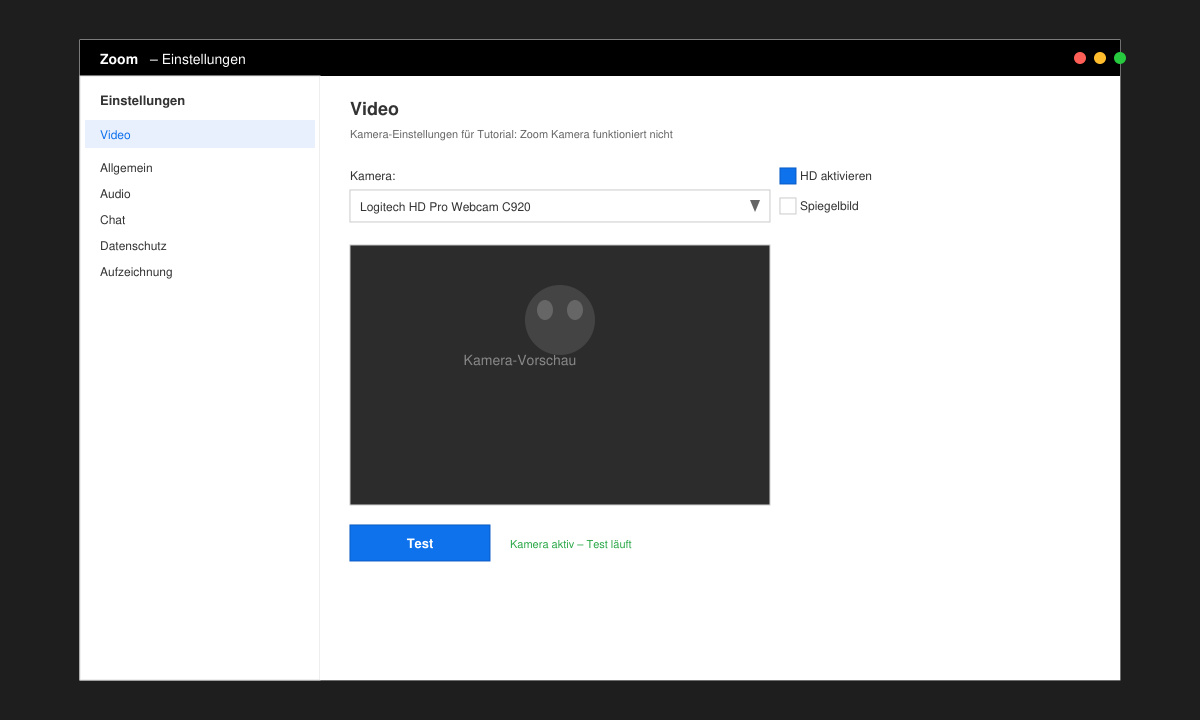Open the Kamera dropdown list
Image resolution: width=1200 pixels, height=720 pixels.
(560, 206)
